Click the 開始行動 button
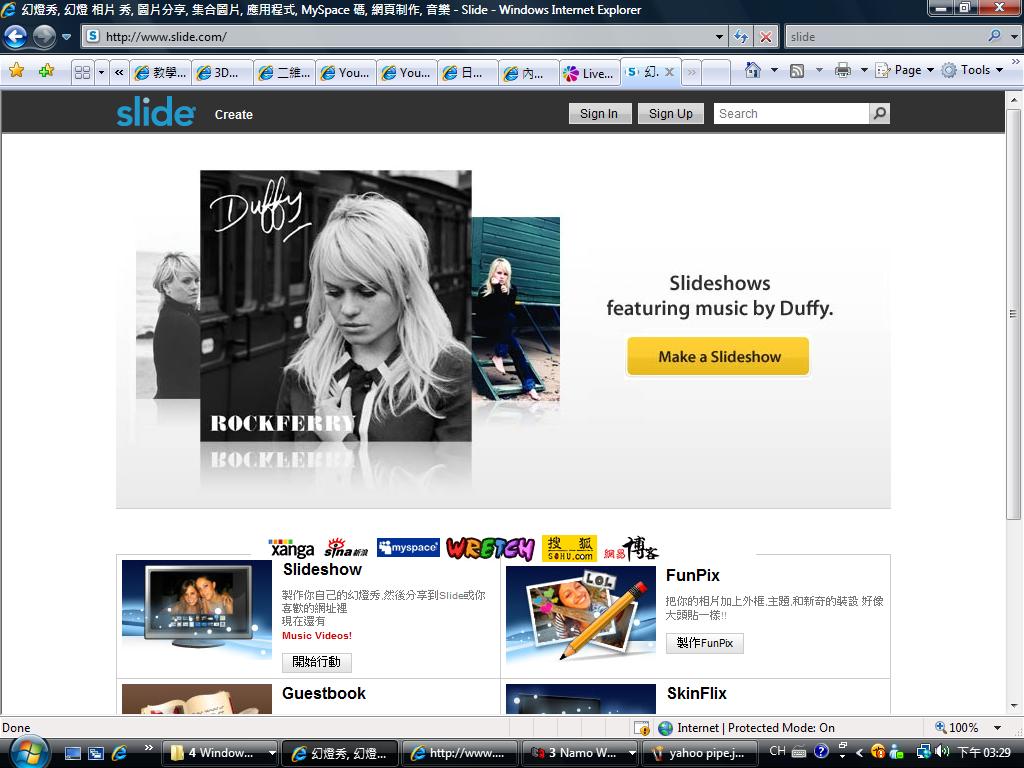This screenshot has height=768, width=1024. 317,662
